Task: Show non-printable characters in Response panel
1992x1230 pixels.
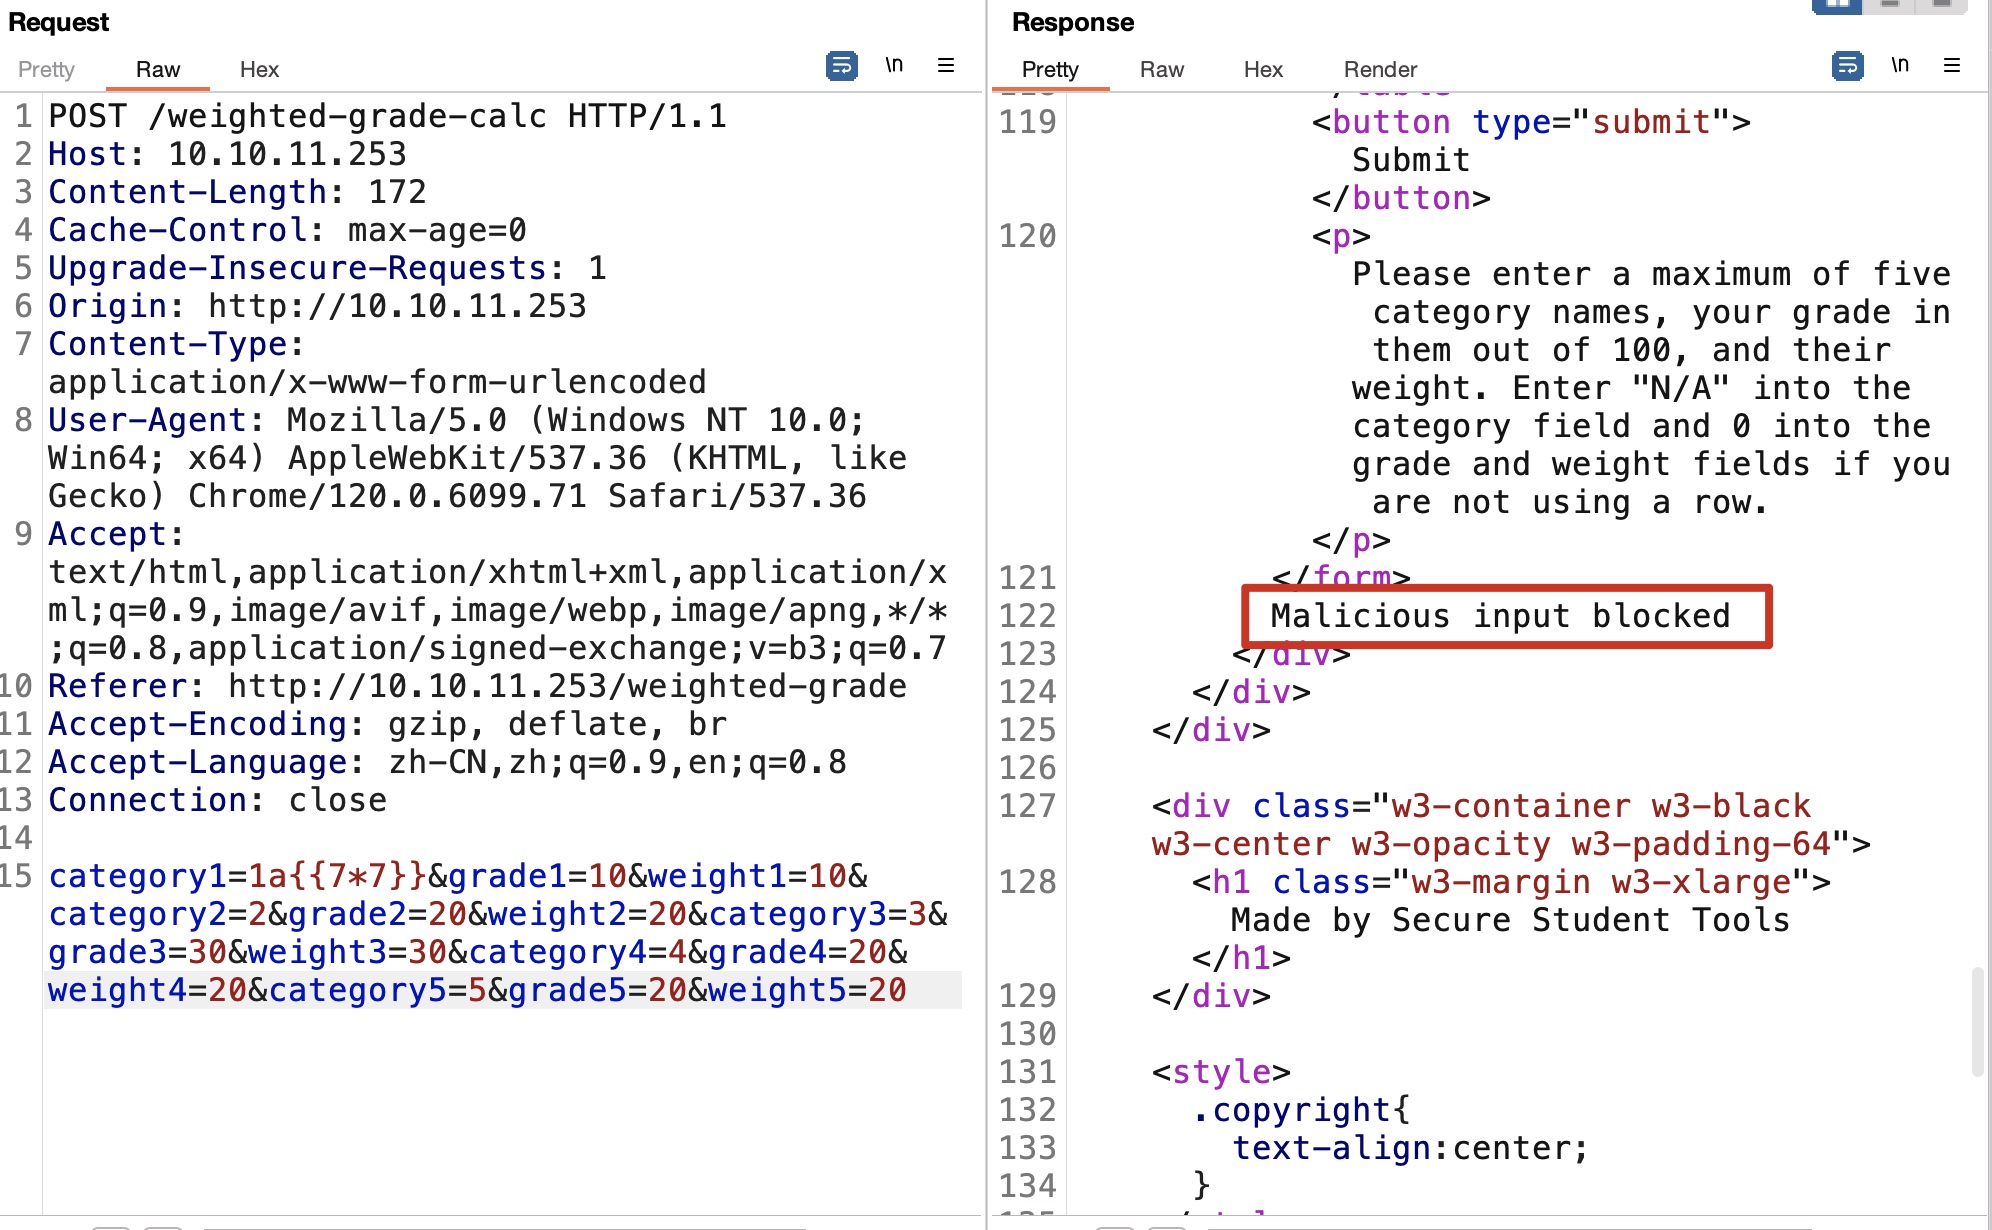Action: coord(1900,66)
